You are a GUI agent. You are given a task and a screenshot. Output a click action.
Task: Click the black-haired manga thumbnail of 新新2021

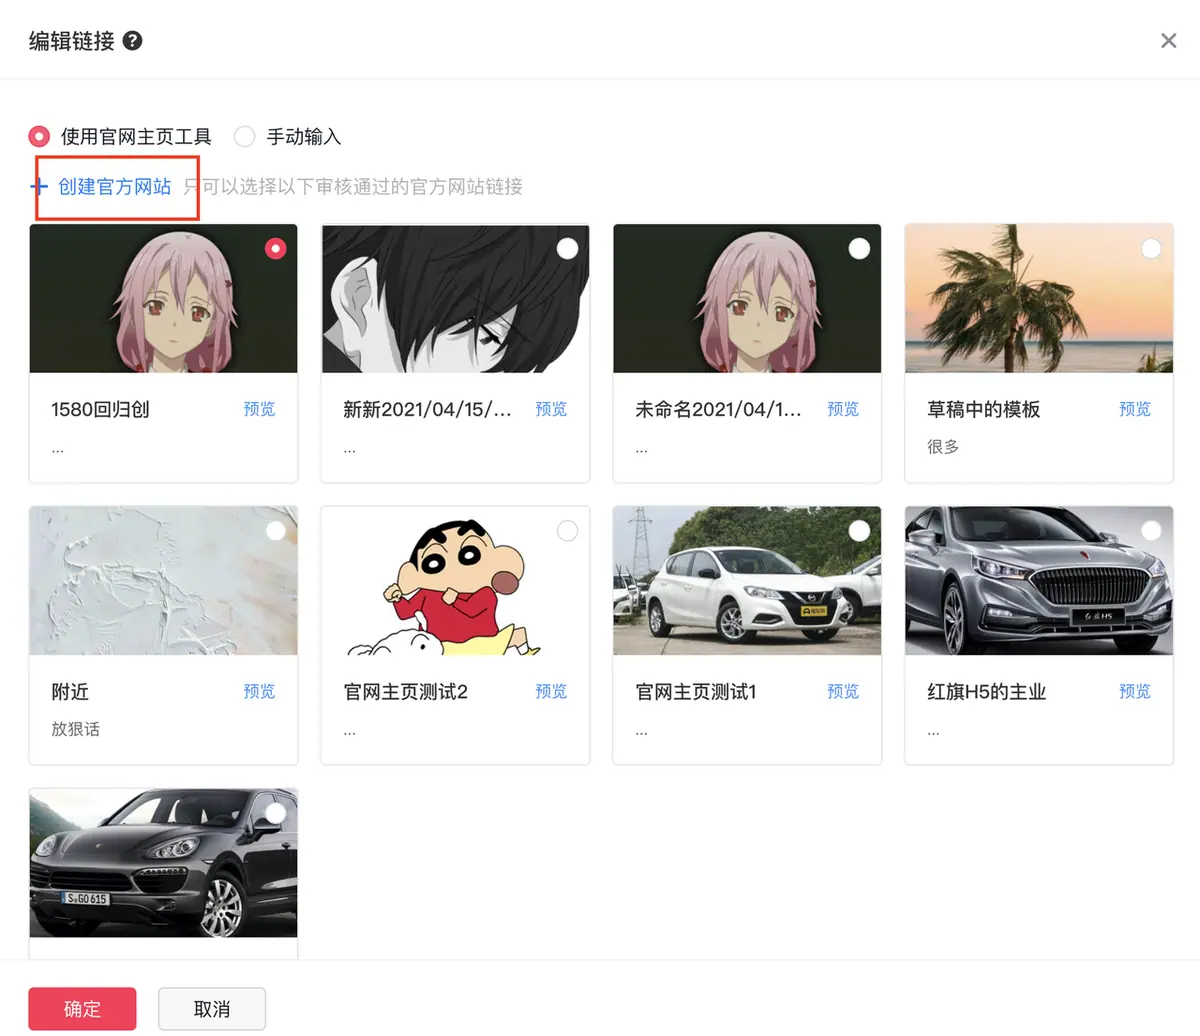(455, 298)
